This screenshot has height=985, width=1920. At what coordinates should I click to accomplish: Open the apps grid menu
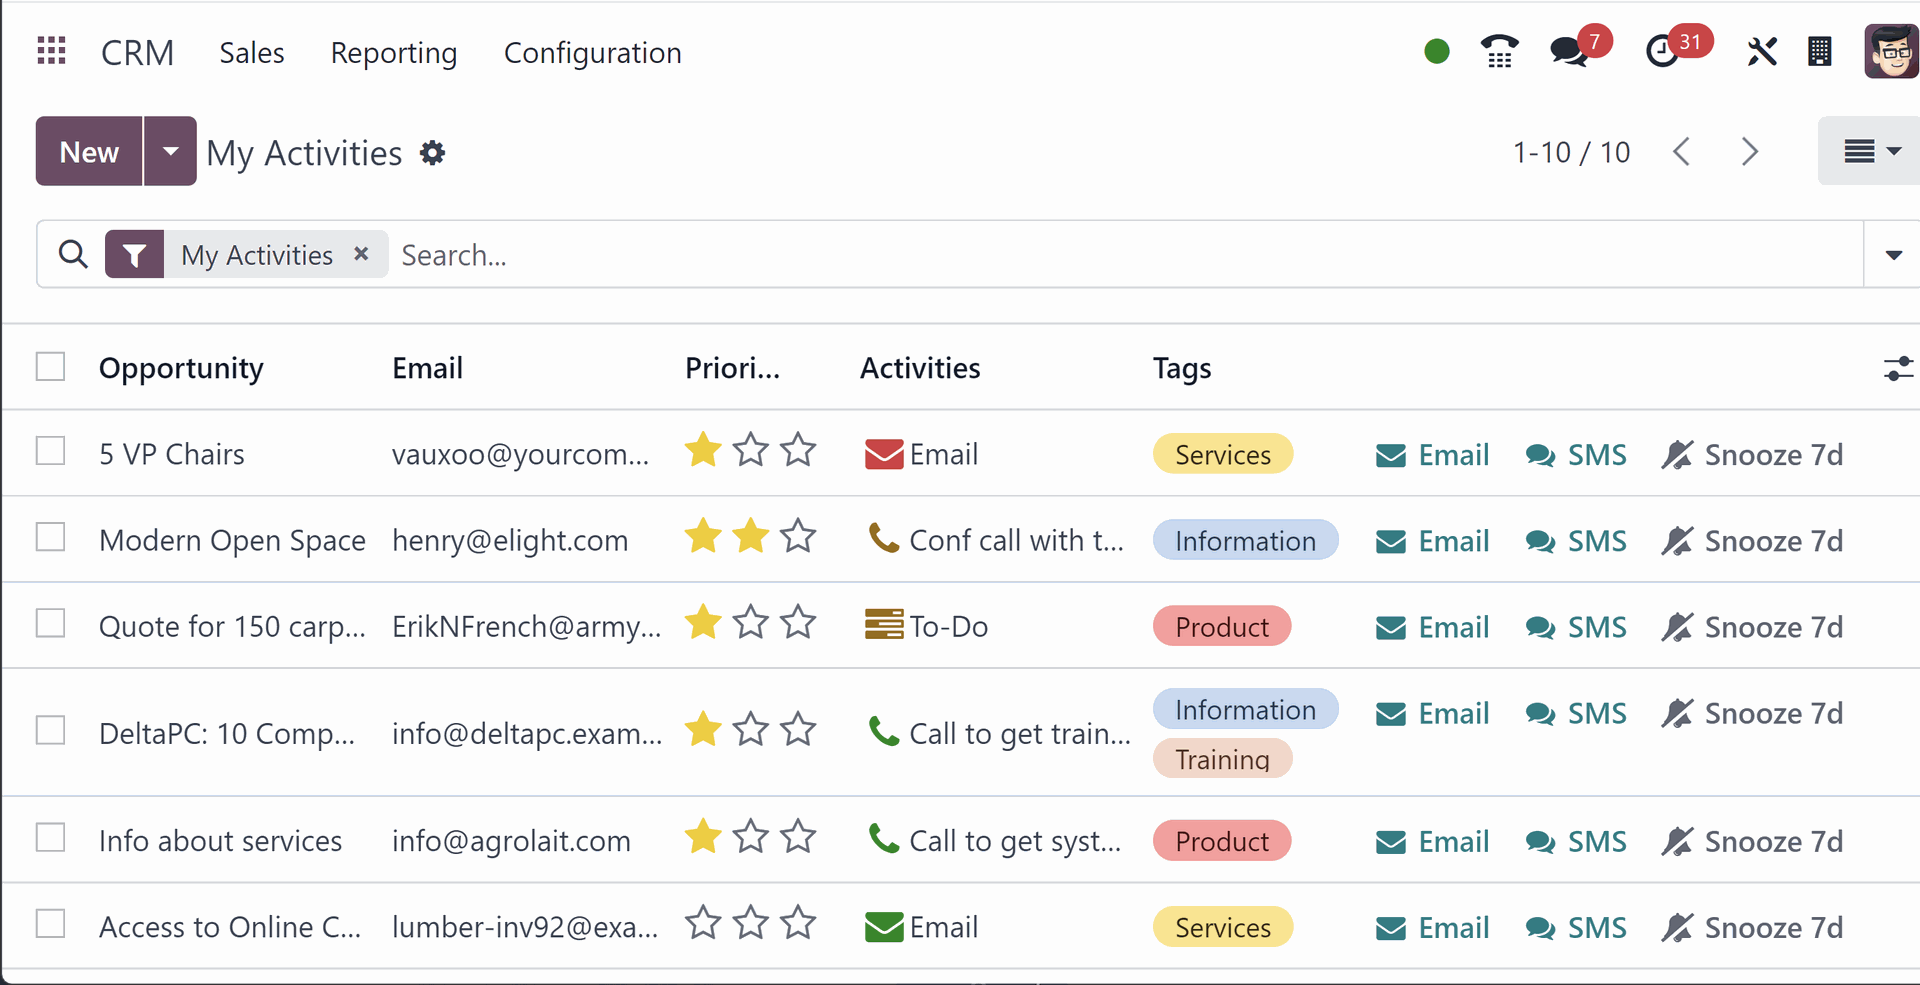click(x=51, y=51)
